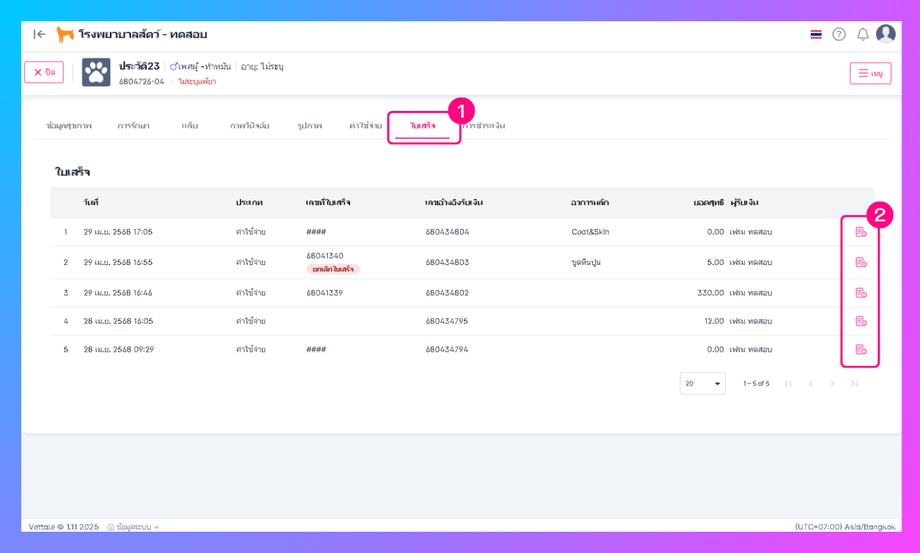Viewport: 920px width, 553px height.
Task: Open the notifications bell
Action: [862, 35]
